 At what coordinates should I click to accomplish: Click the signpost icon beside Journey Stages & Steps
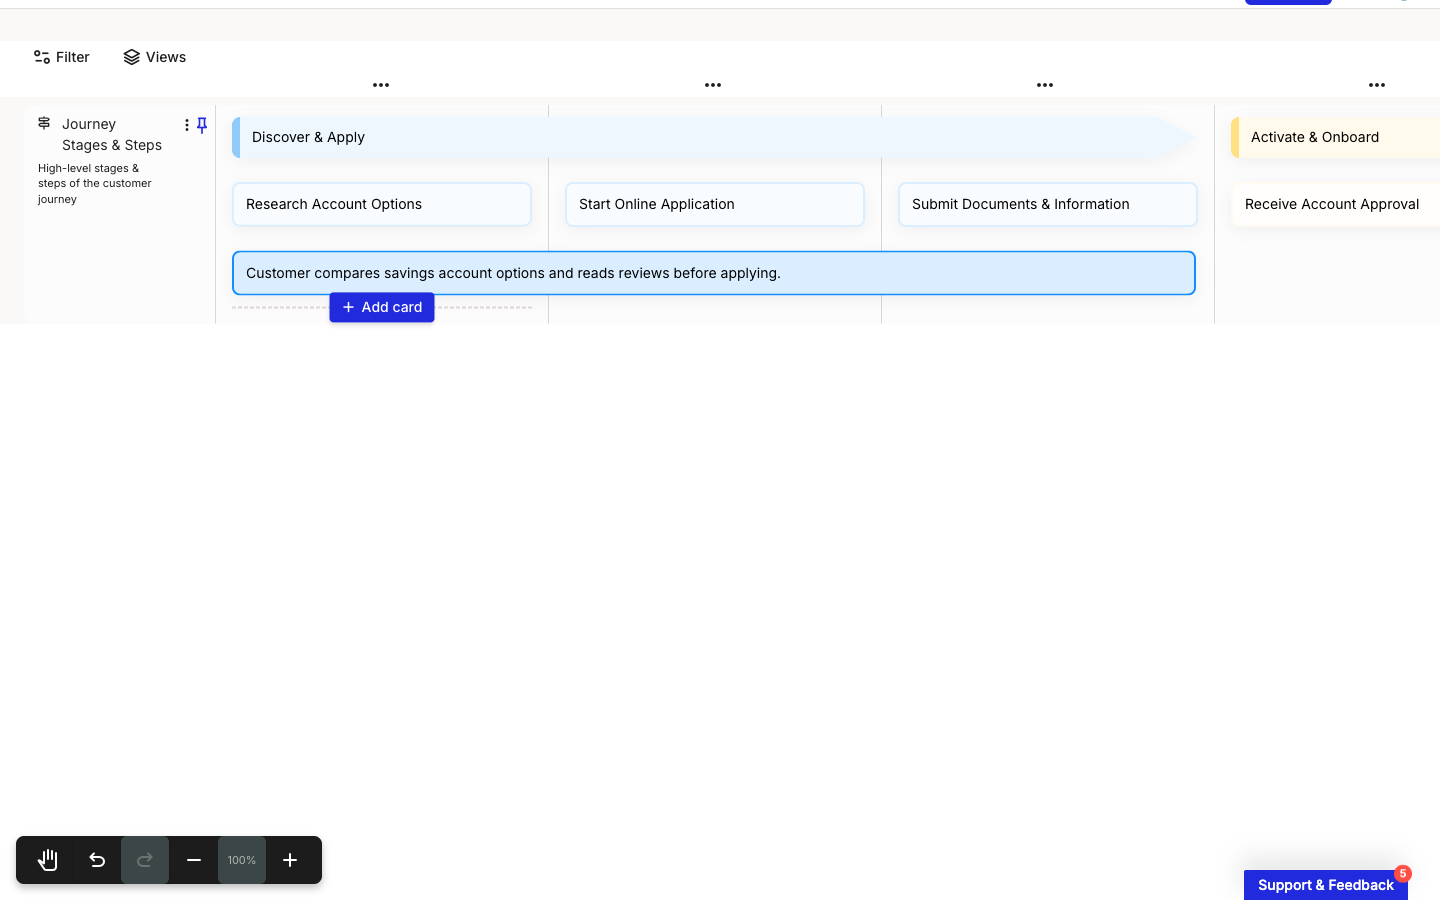point(44,123)
